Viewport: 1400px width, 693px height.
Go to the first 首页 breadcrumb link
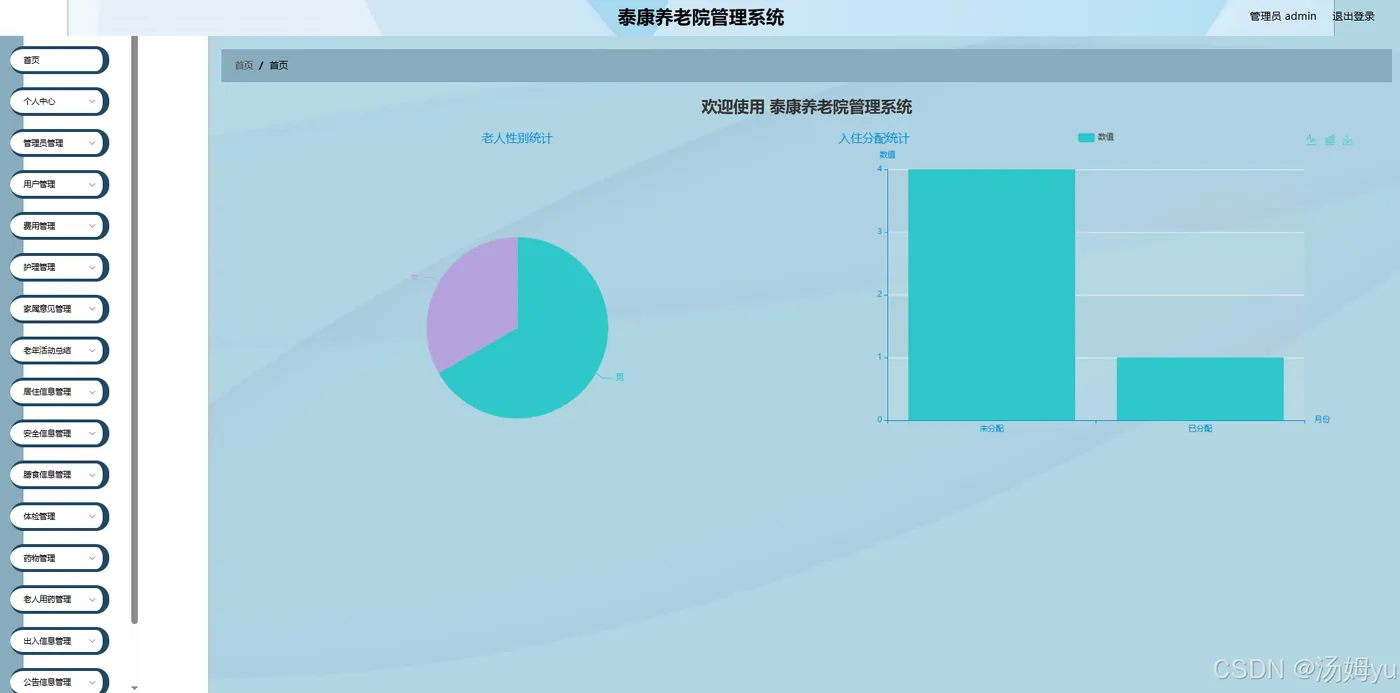[x=244, y=65]
